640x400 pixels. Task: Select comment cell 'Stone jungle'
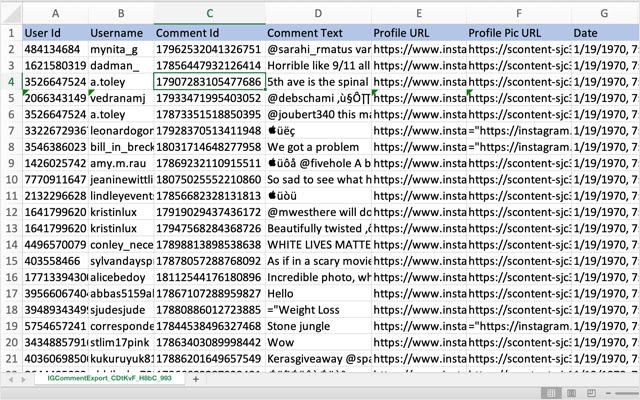click(318, 327)
